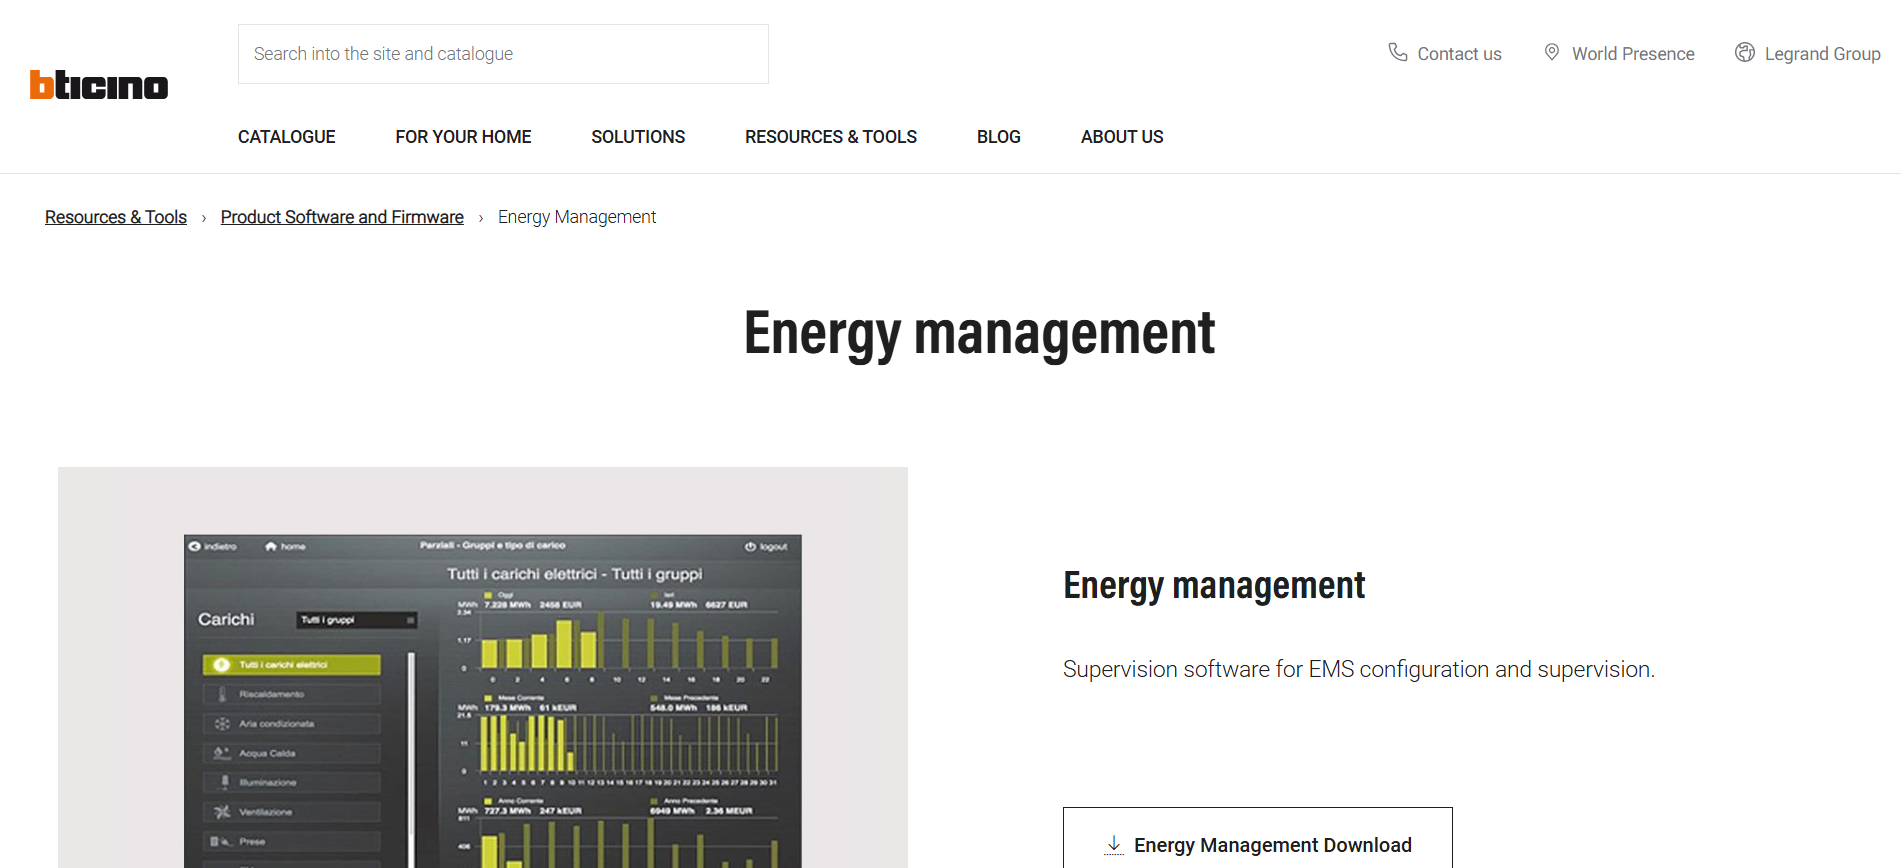Click the Energy Management Download button
This screenshot has width=1901, height=868.
click(1258, 838)
